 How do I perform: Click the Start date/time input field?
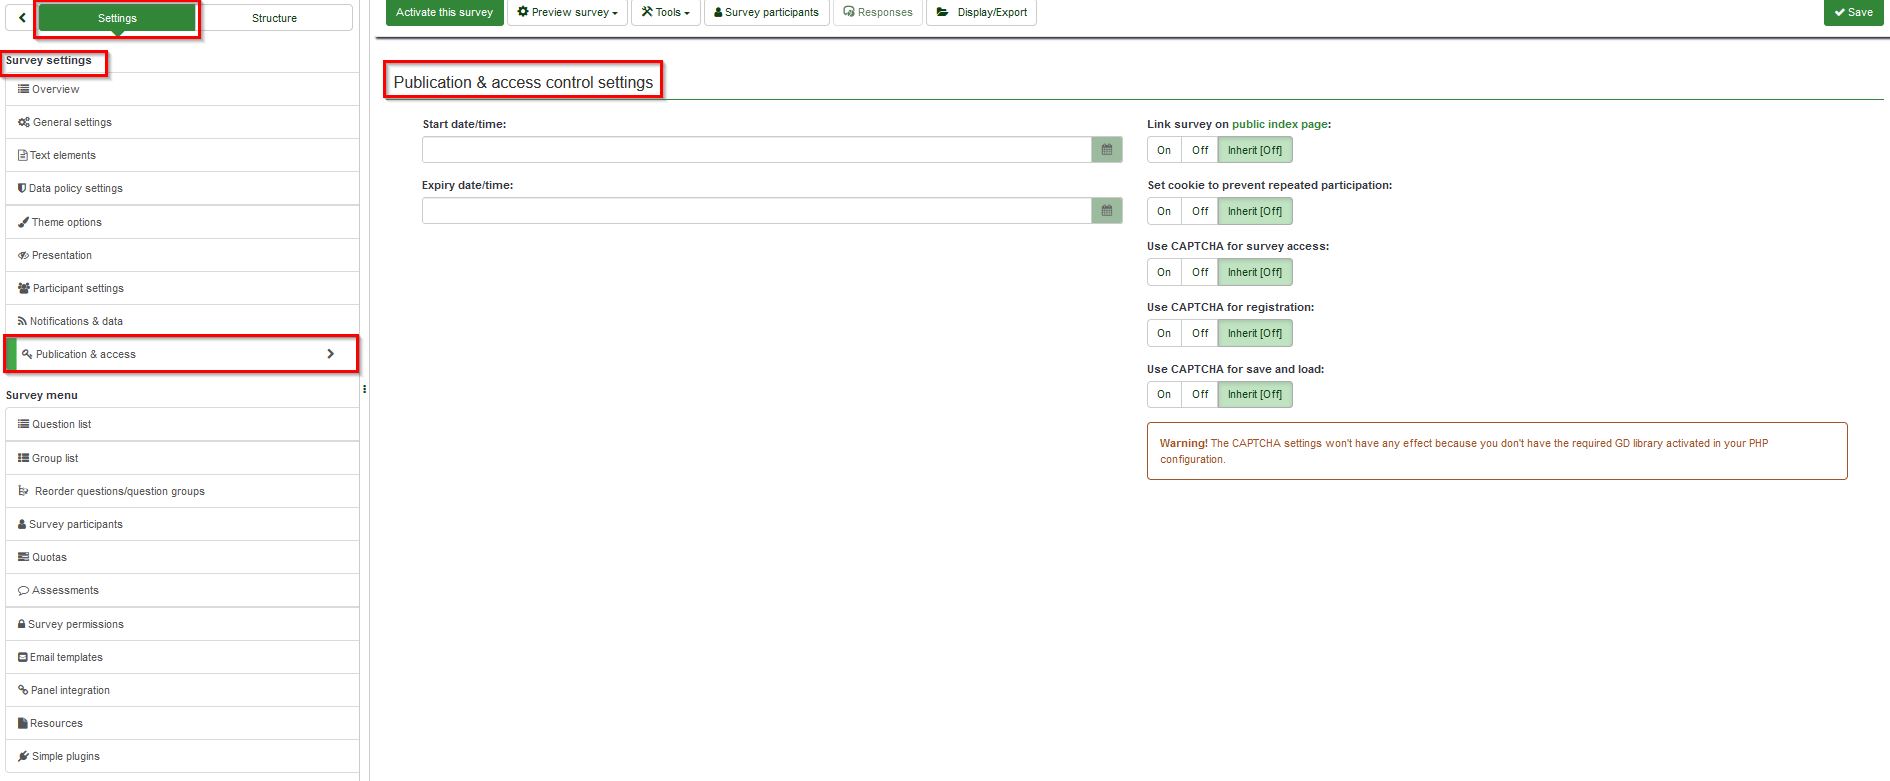(757, 150)
